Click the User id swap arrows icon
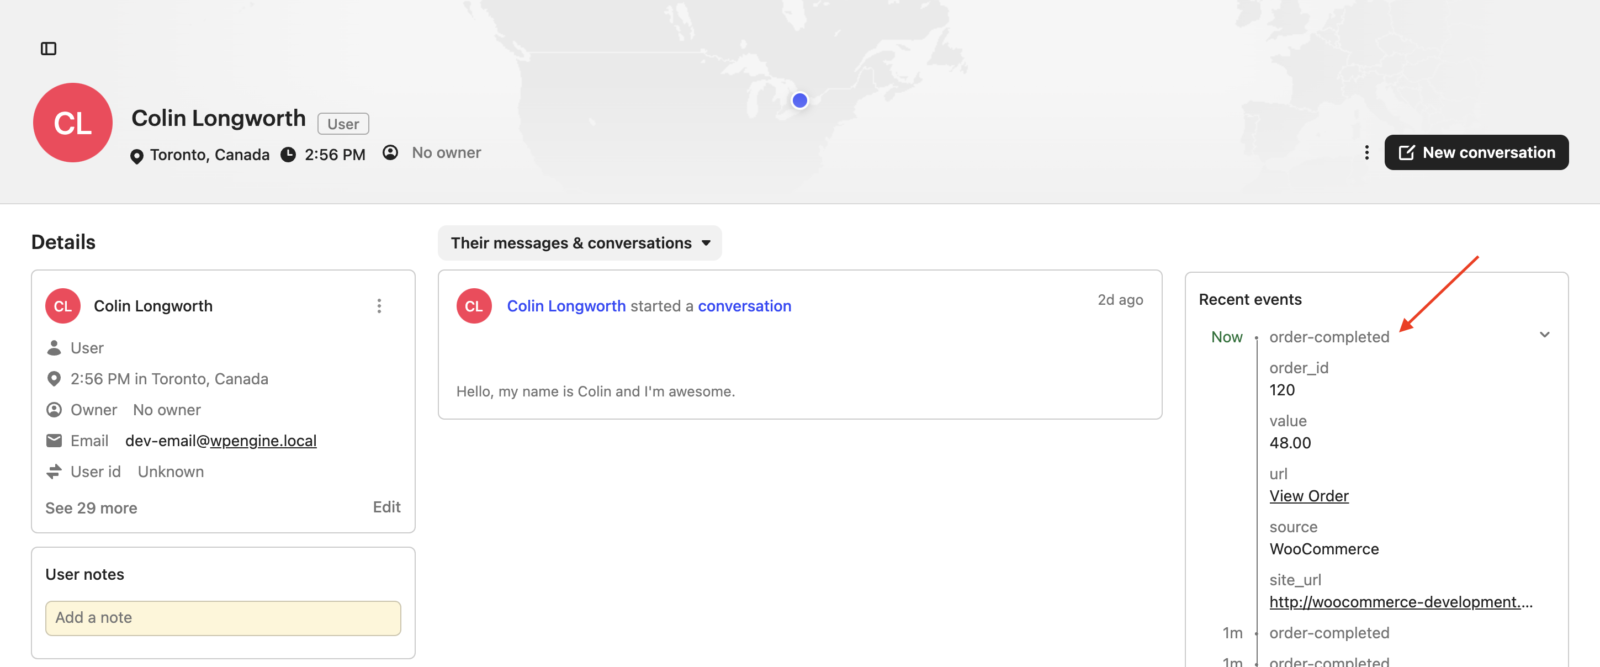This screenshot has height=667, width=1600. (54, 472)
